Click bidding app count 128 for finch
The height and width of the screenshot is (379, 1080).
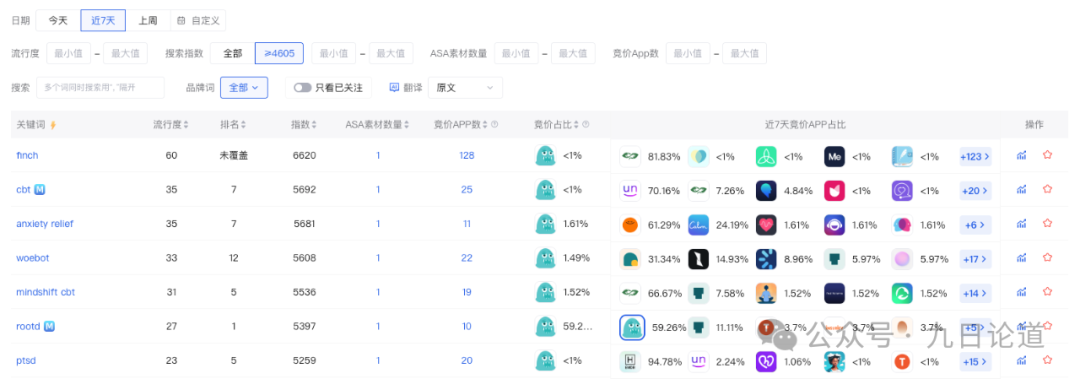(467, 155)
